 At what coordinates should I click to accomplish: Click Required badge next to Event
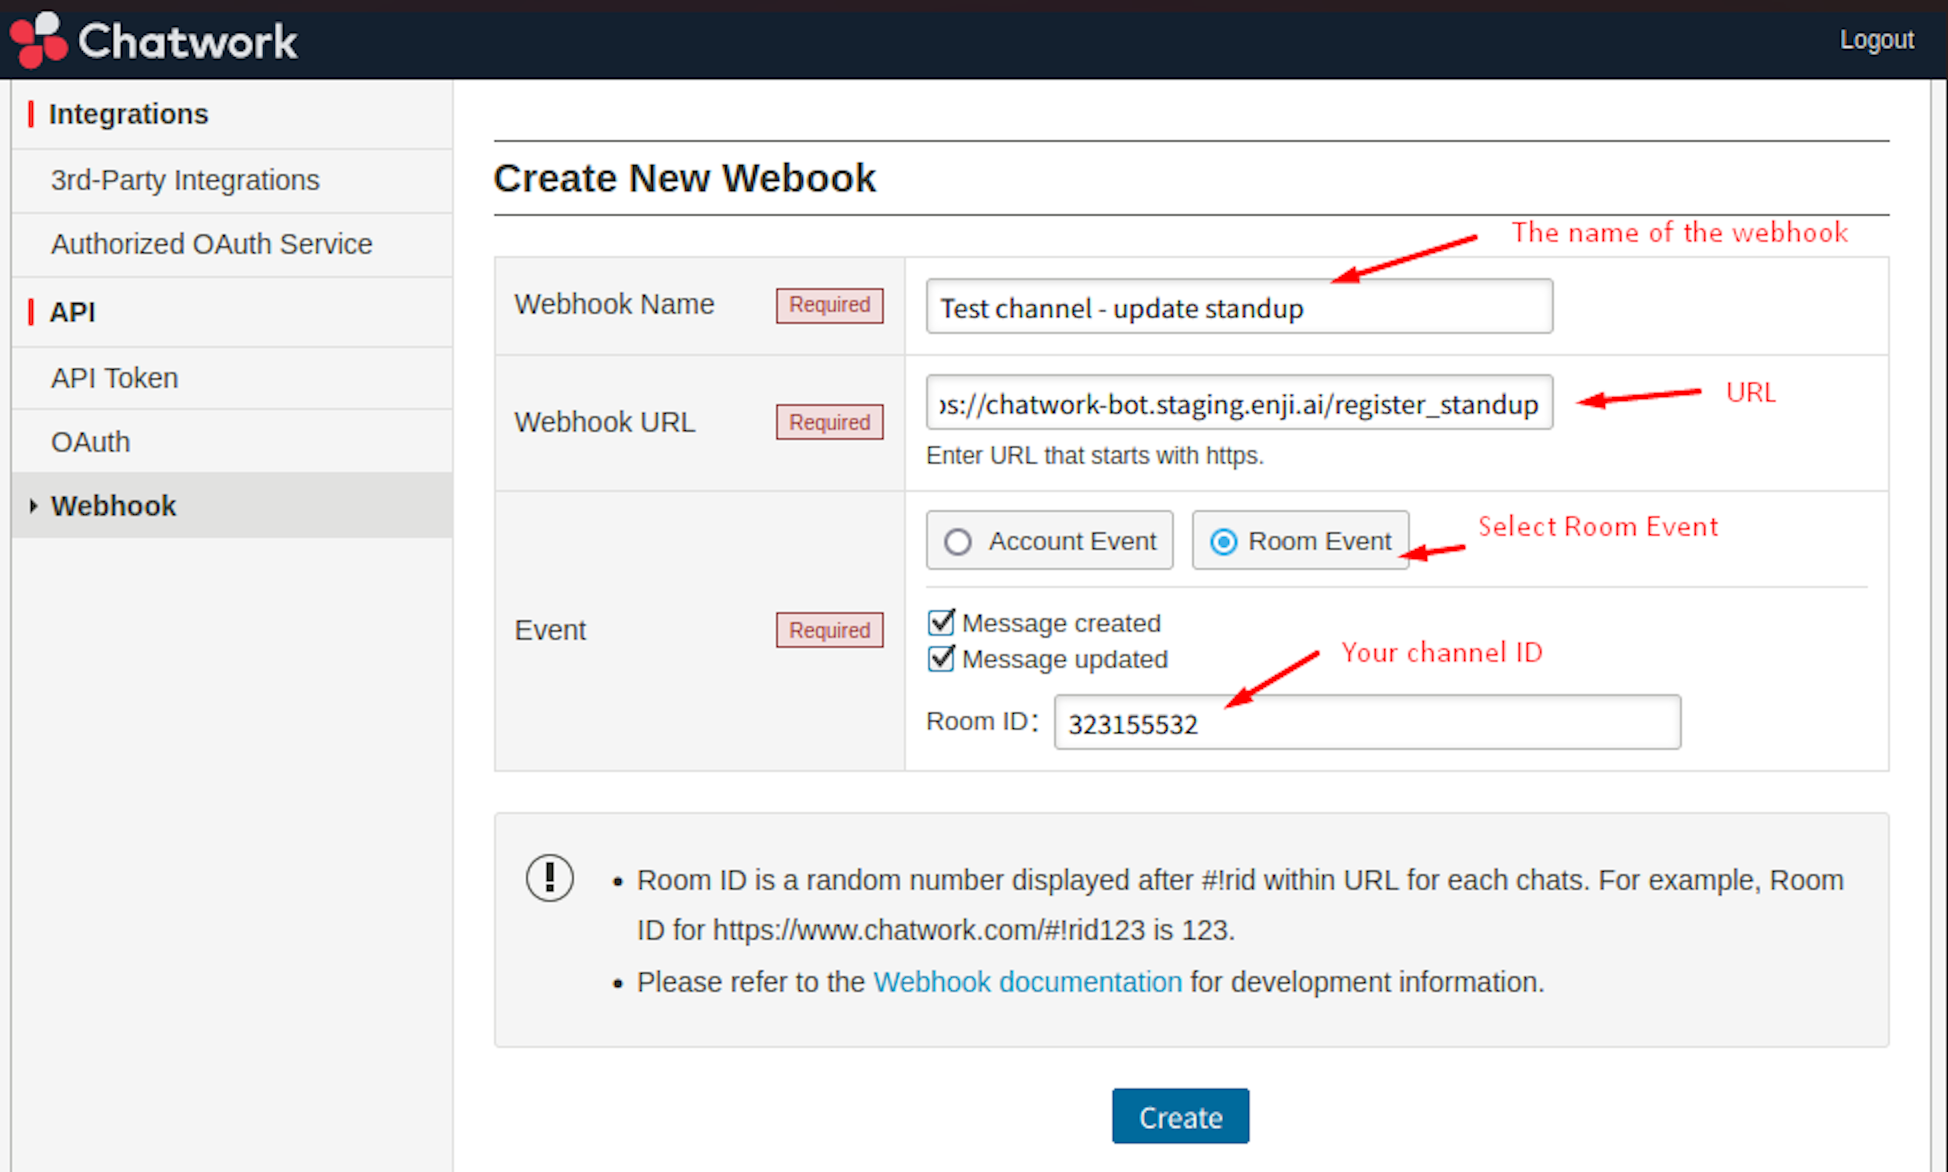[x=830, y=630]
